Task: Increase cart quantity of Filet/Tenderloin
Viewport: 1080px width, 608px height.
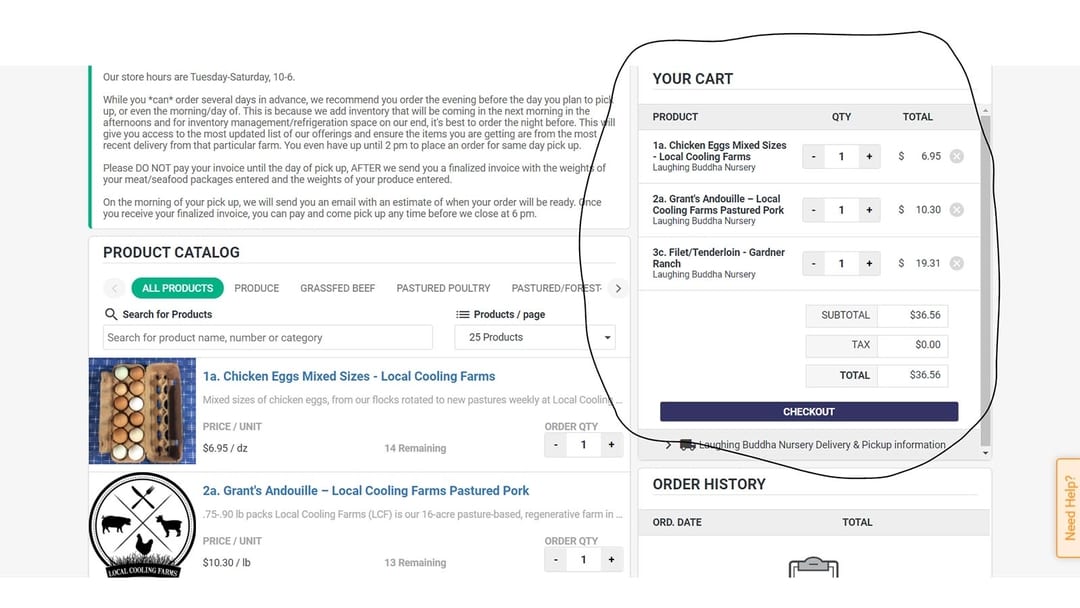Action: (869, 263)
